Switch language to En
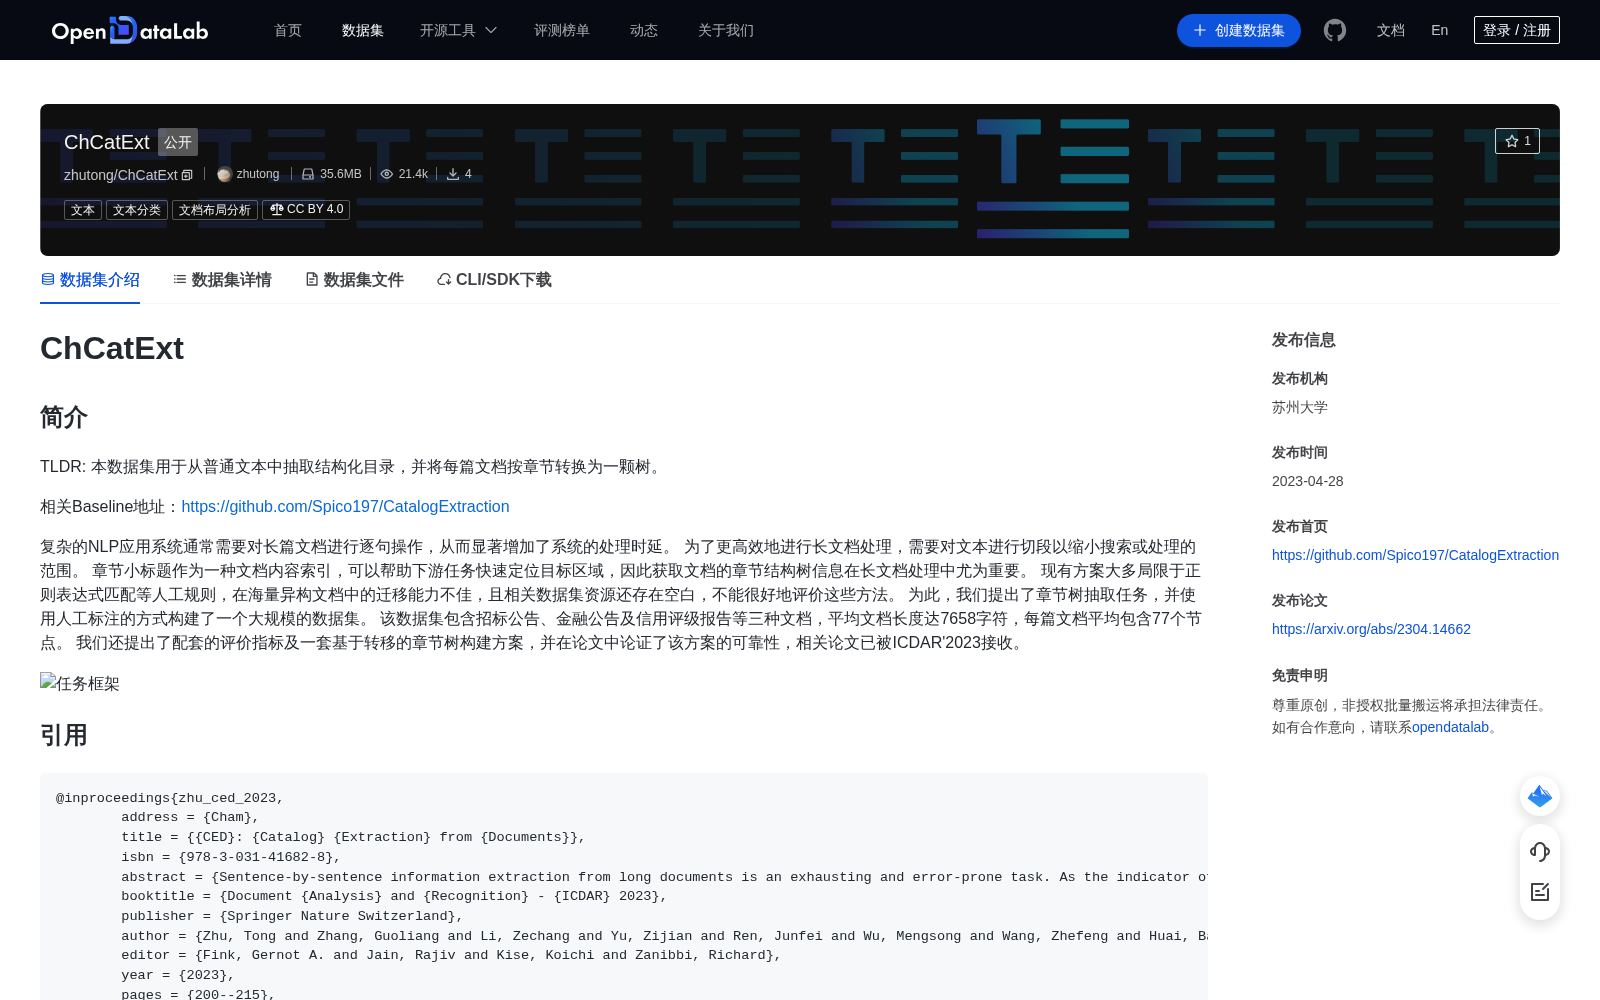Screen dimensions: 1600x1000 pyautogui.click(x=1440, y=30)
